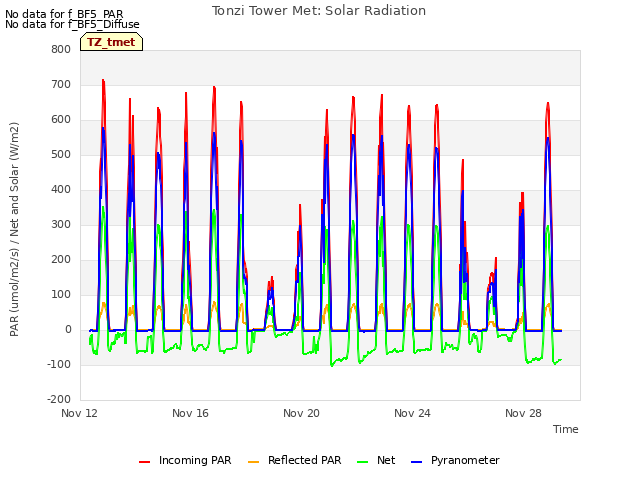The image size is (640, 480).
Task: Click the 0 y-axis tick label
Action: coord(69,330)
